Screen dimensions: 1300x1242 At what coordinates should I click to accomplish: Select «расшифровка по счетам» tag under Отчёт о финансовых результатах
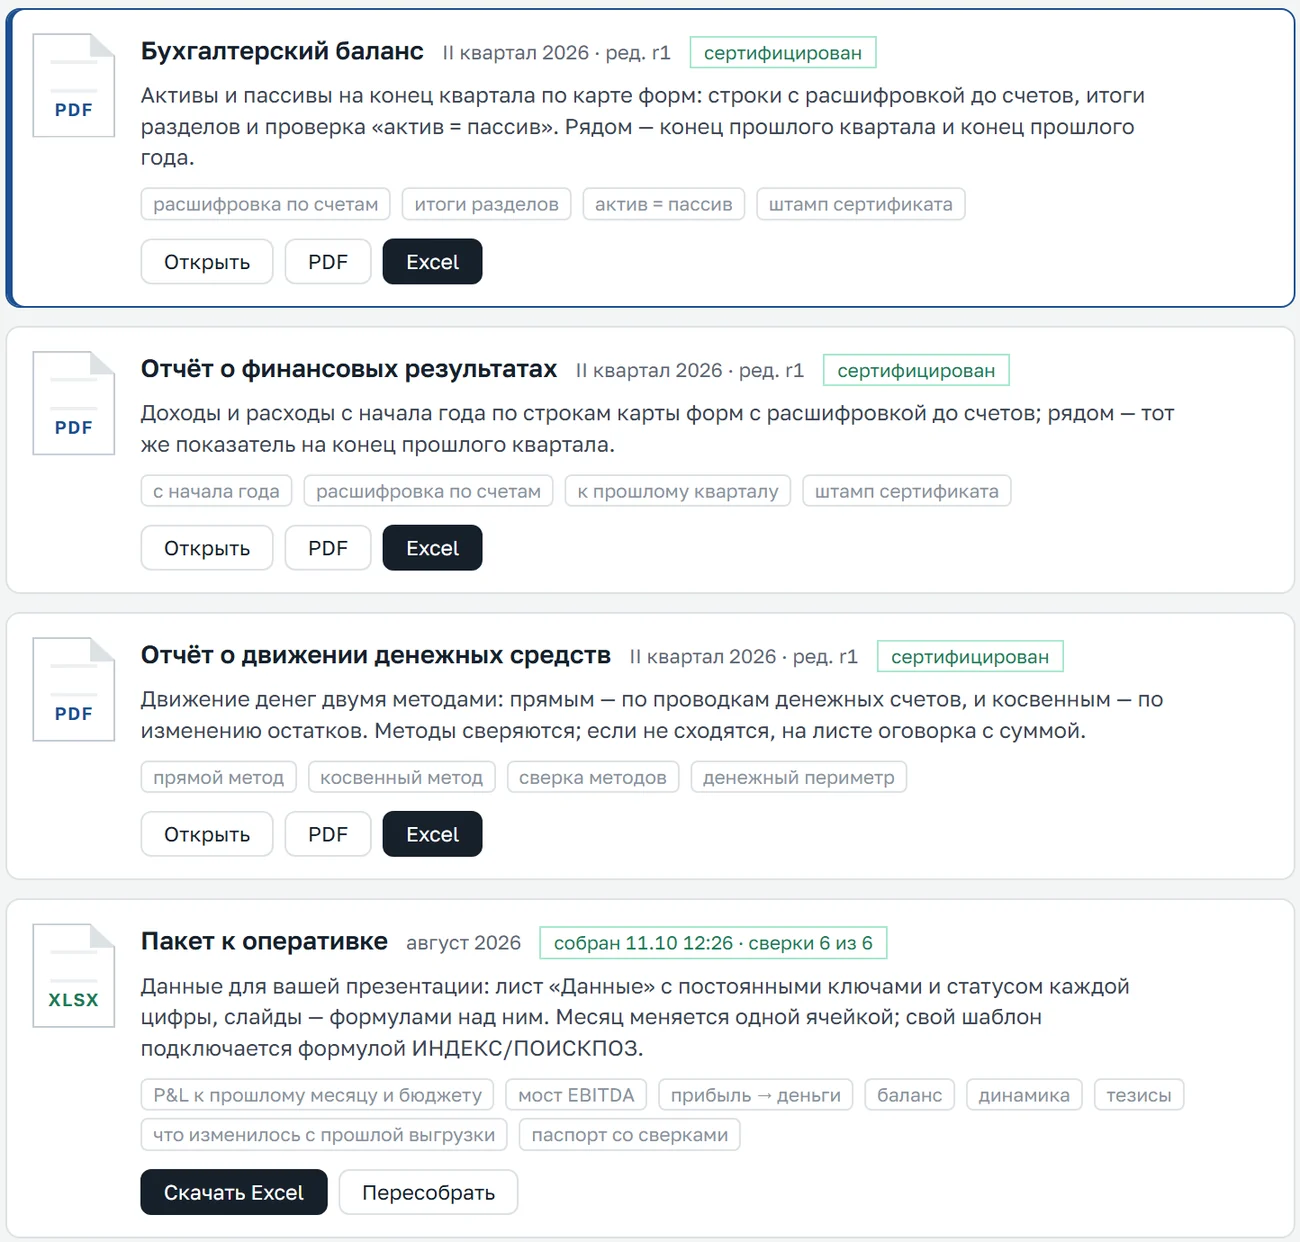click(428, 491)
